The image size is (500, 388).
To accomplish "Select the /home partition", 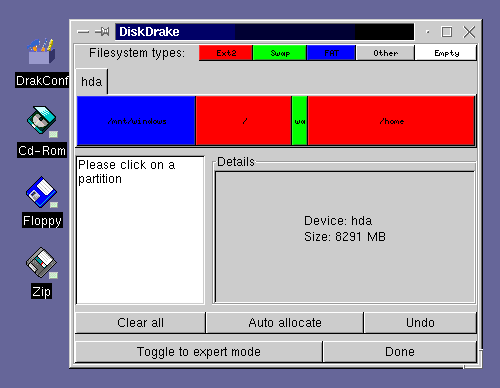I will tap(391, 121).
